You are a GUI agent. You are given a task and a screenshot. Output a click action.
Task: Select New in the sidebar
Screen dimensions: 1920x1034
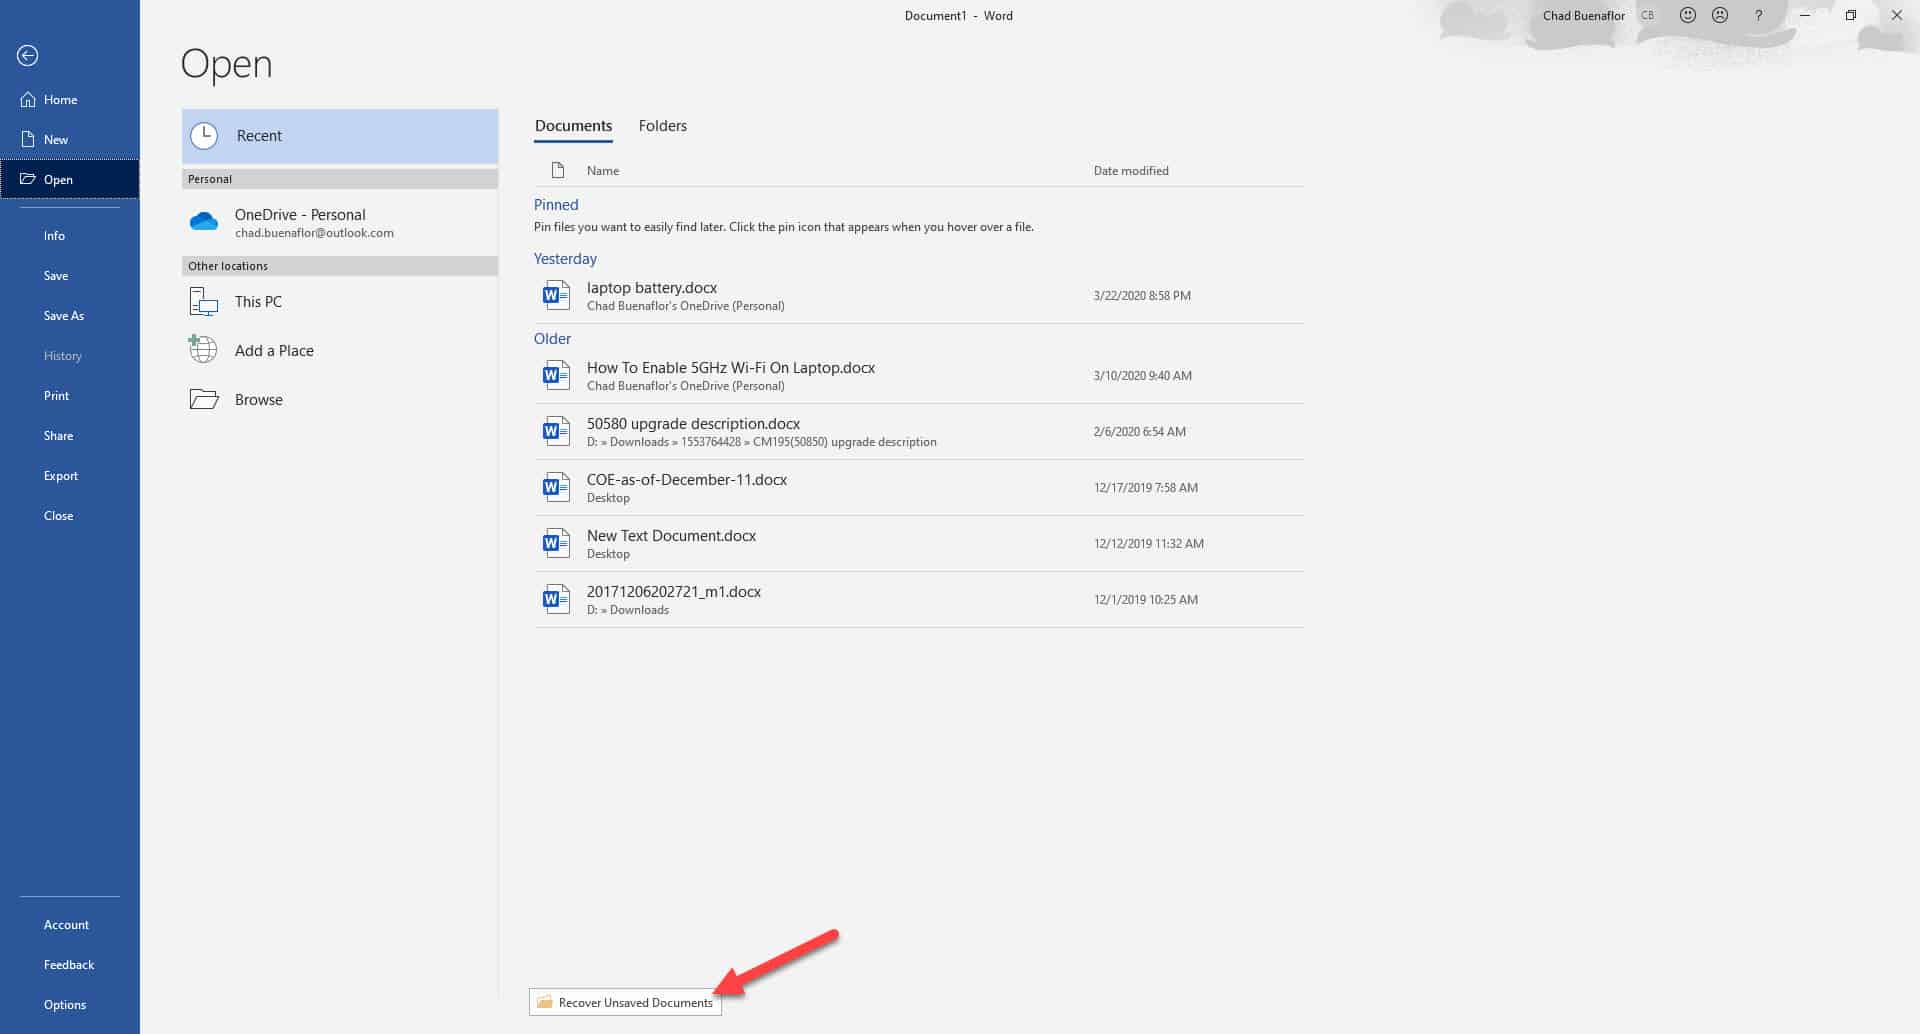pyautogui.click(x=70, y=140)
